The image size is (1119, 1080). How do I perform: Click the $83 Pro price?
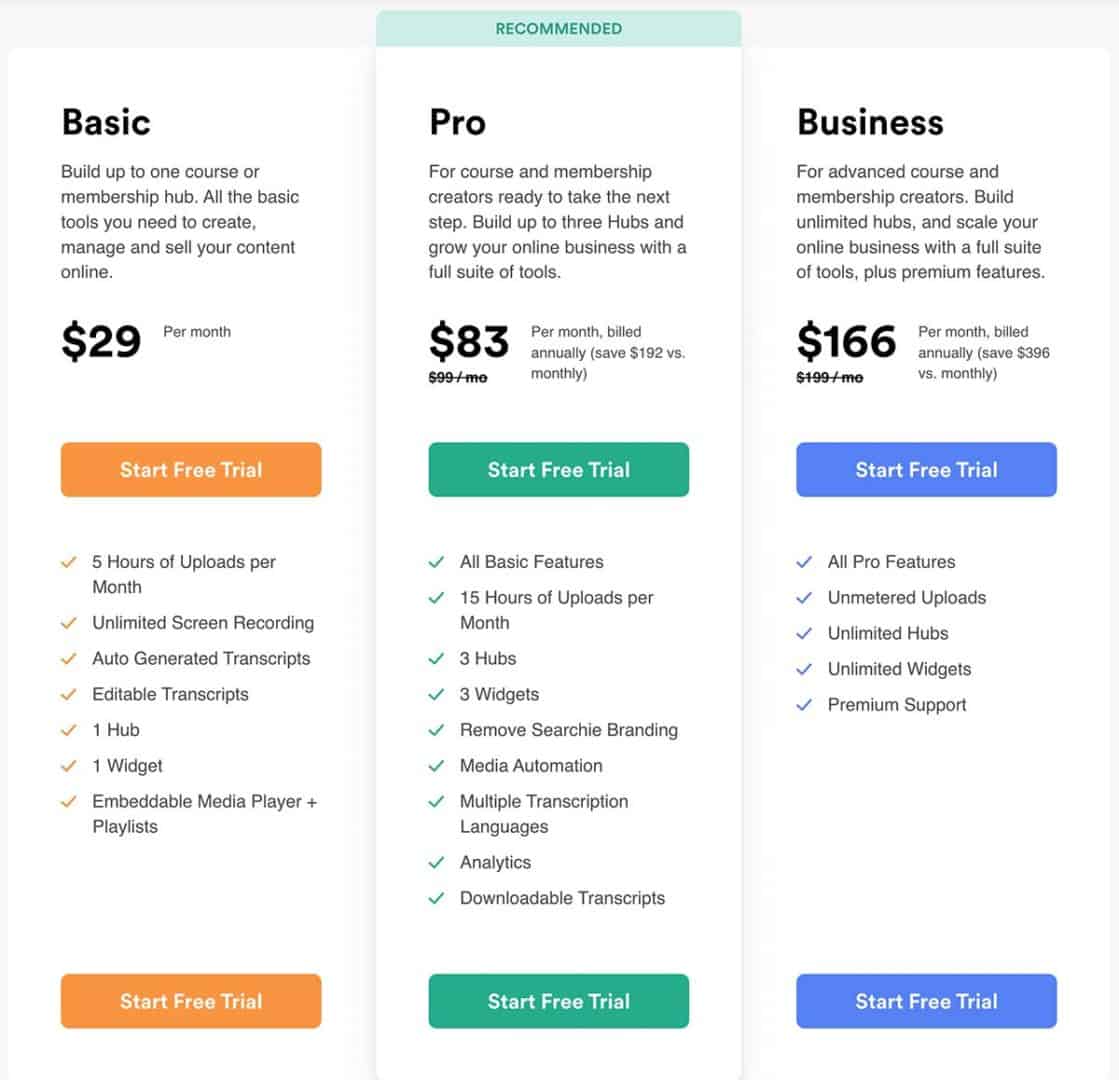pyautogui.click(x=469, y=341)
